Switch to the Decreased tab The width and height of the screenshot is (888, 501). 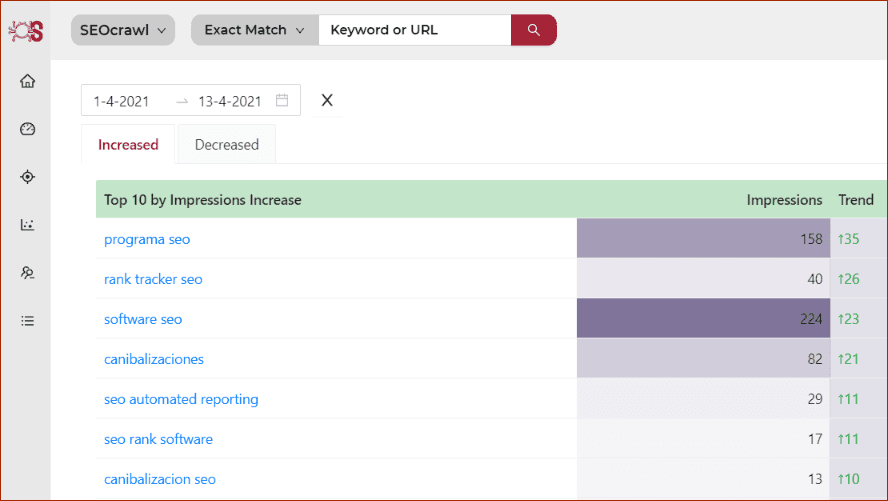click(x=227, y=145)
